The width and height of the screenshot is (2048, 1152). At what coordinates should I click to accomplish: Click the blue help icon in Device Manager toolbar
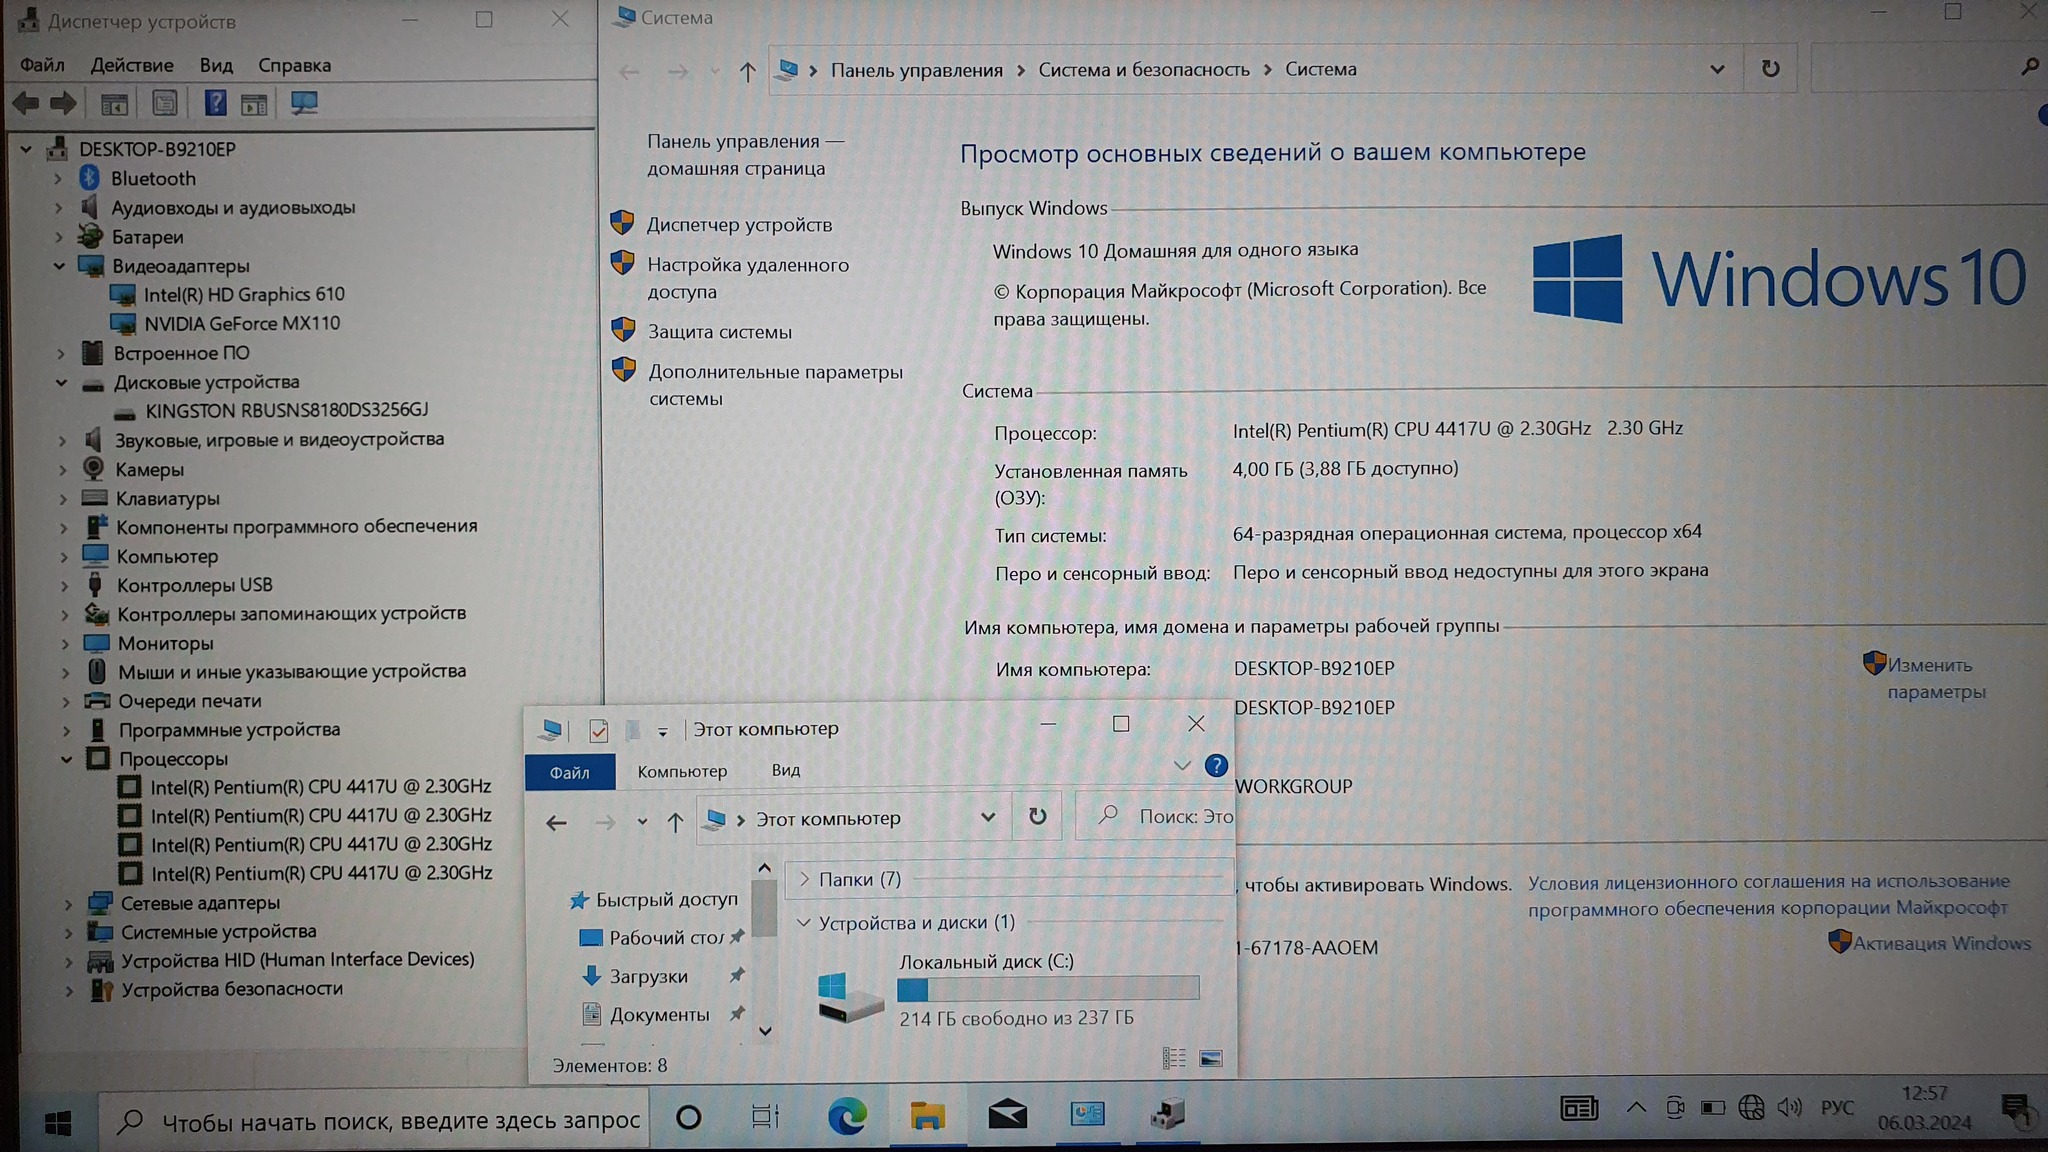(215, 103)
